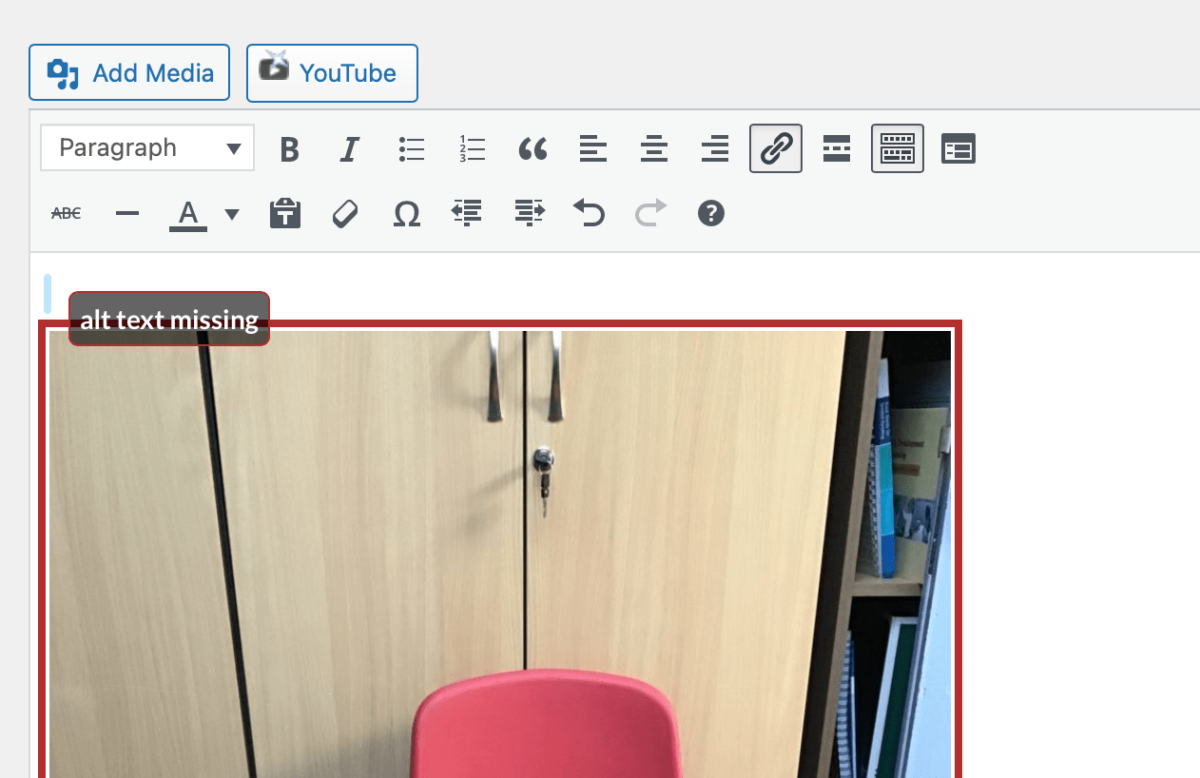This screenshot has width=1200, height=778.
Task: Toggle paste as text
Action: coord(285,213)
